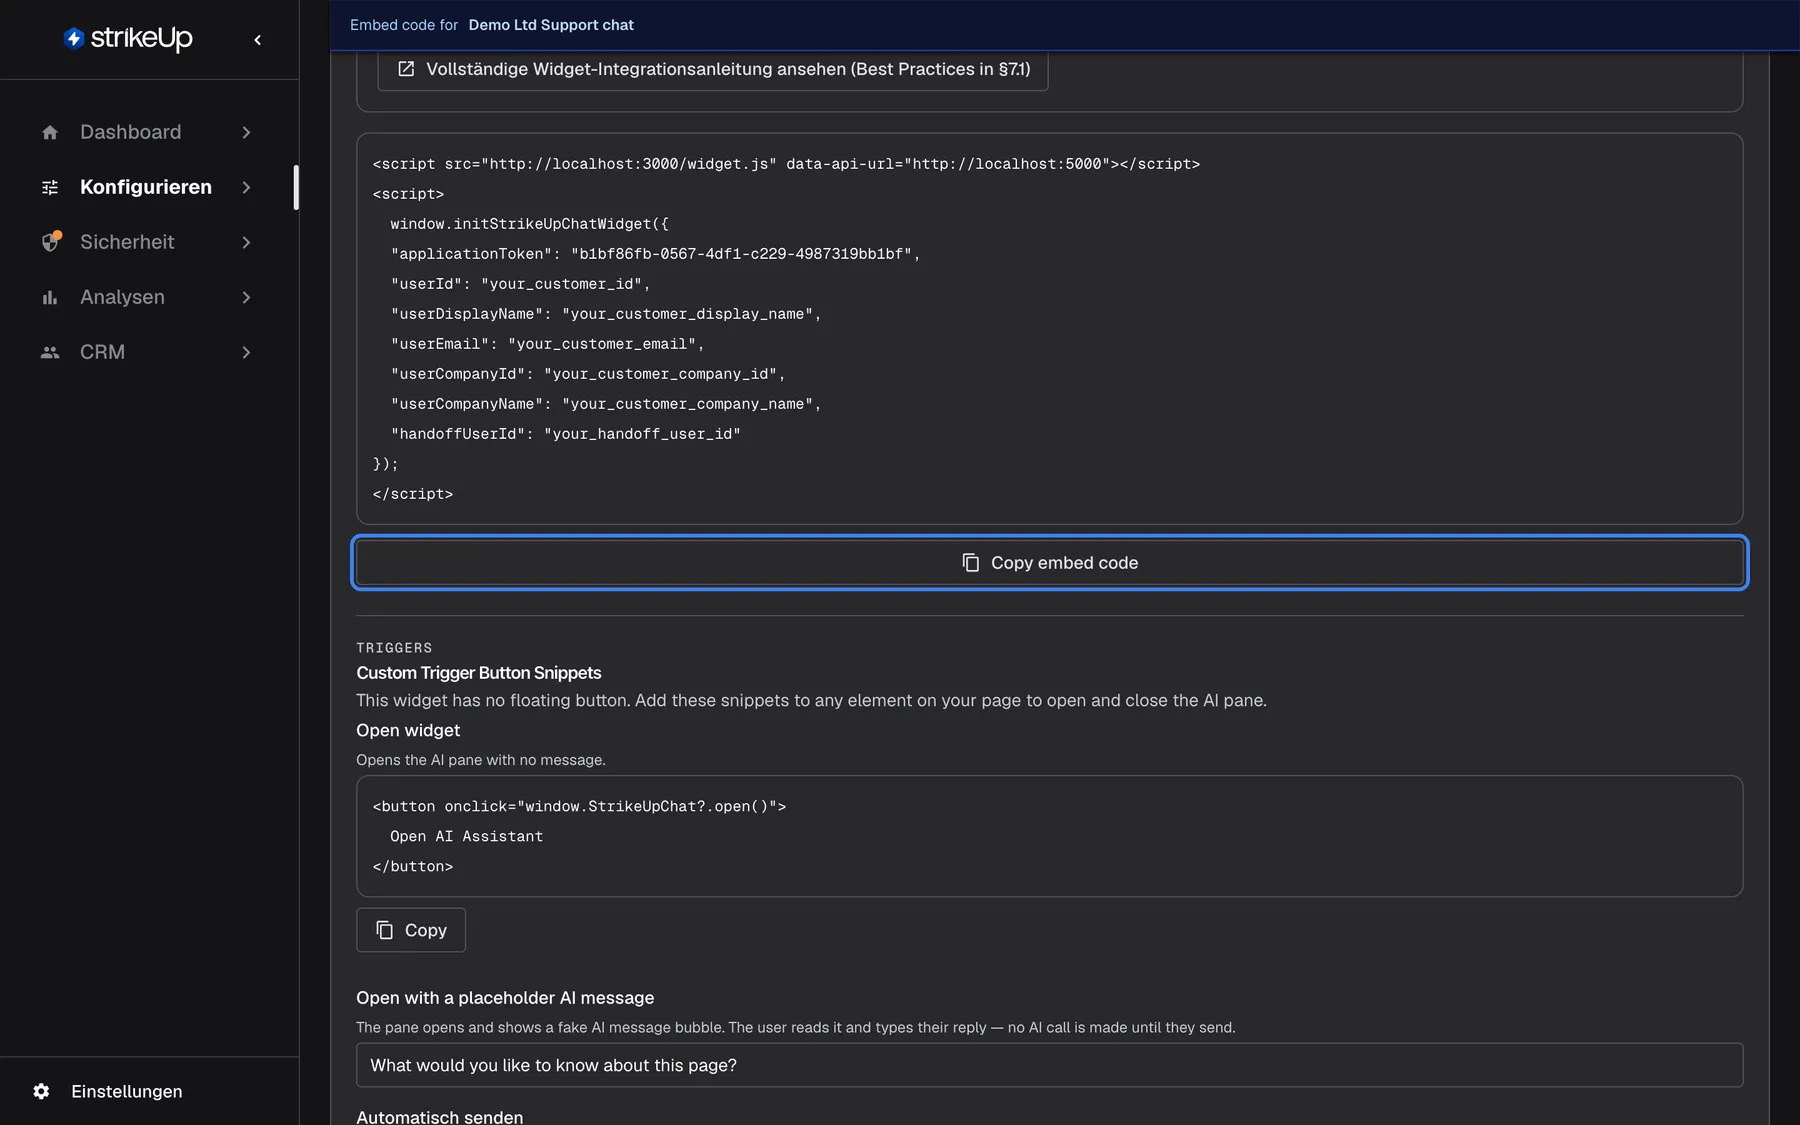Click the userEmail code line
The image size is (1800, 1125).
[x=547, y=344]
